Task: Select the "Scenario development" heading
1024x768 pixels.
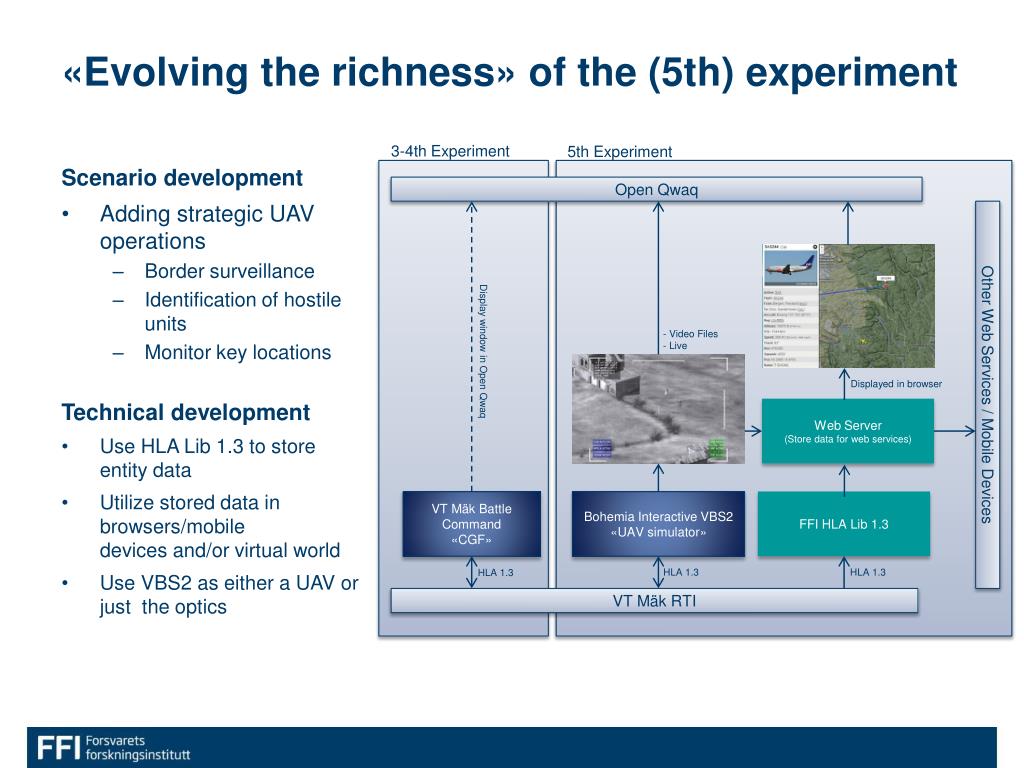Action: (182, 178)
